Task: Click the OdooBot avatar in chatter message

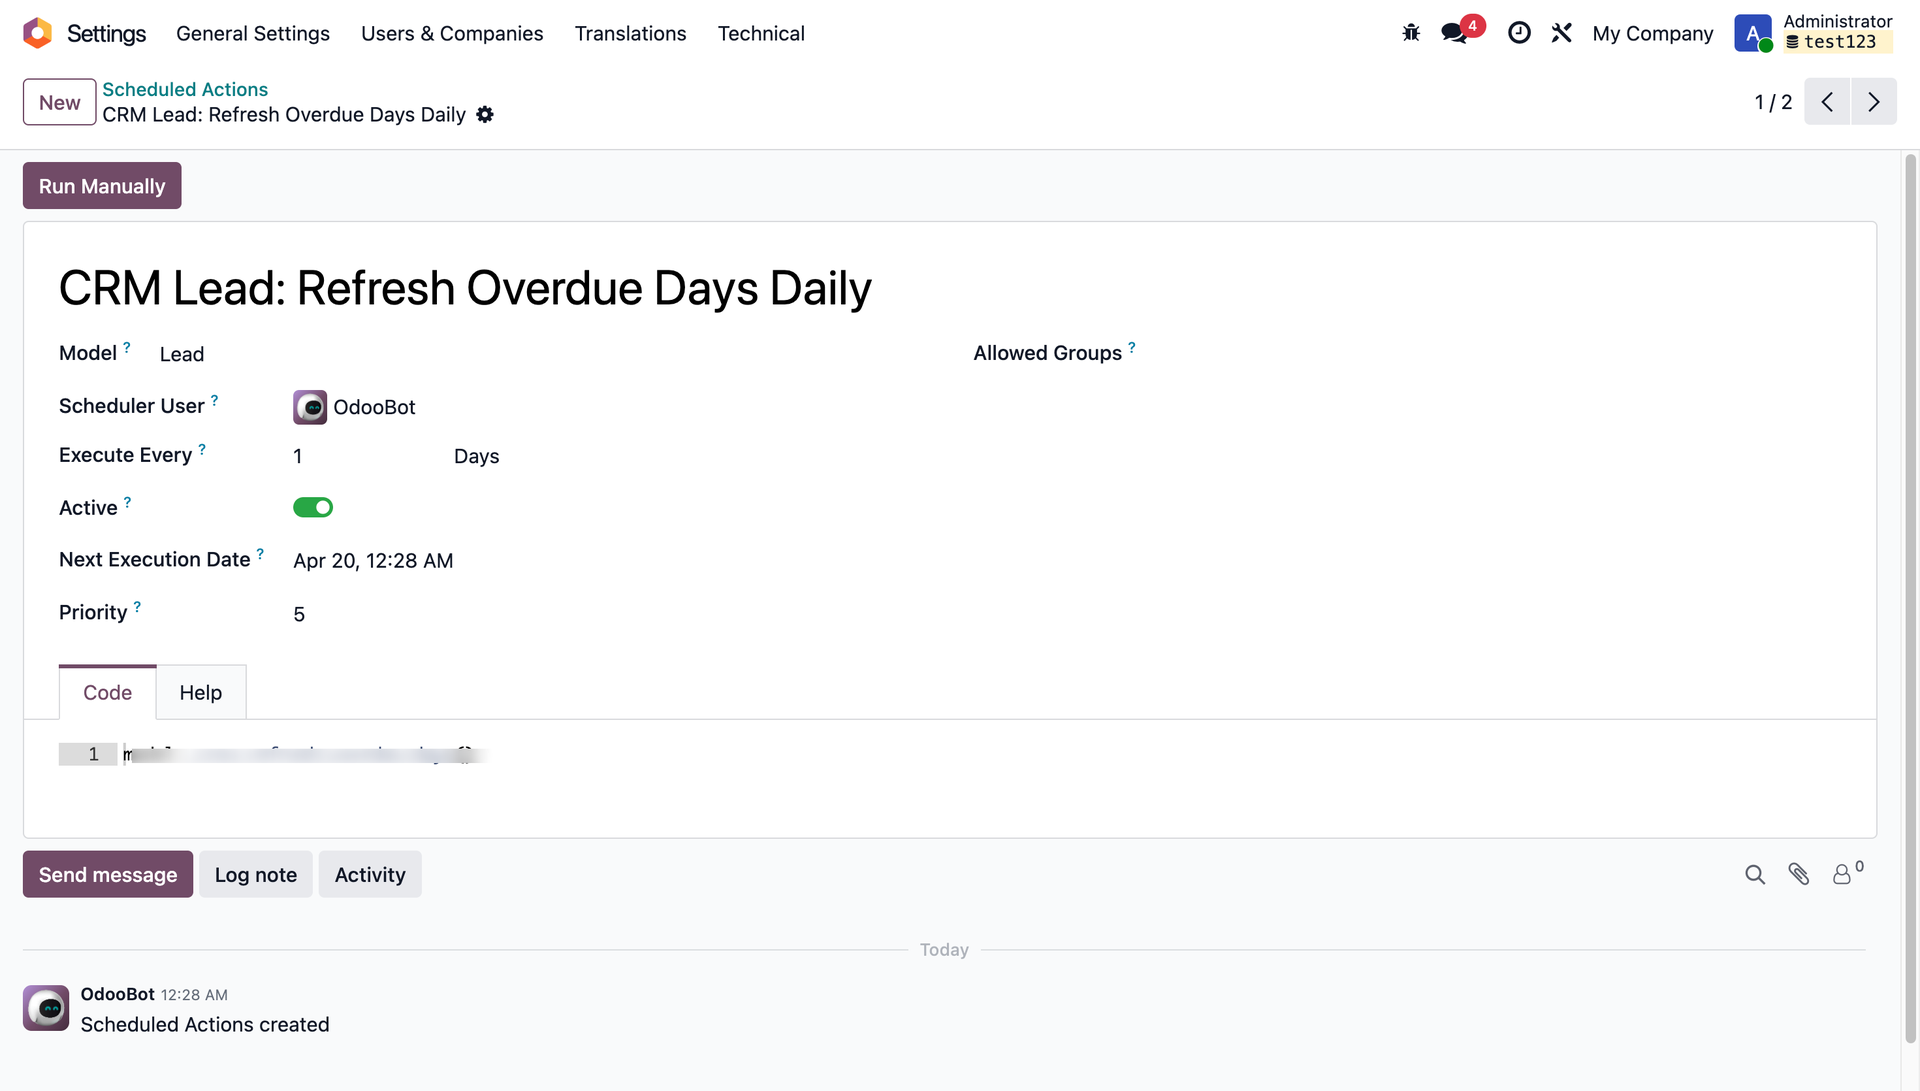Action: [x=46, y=1008]
